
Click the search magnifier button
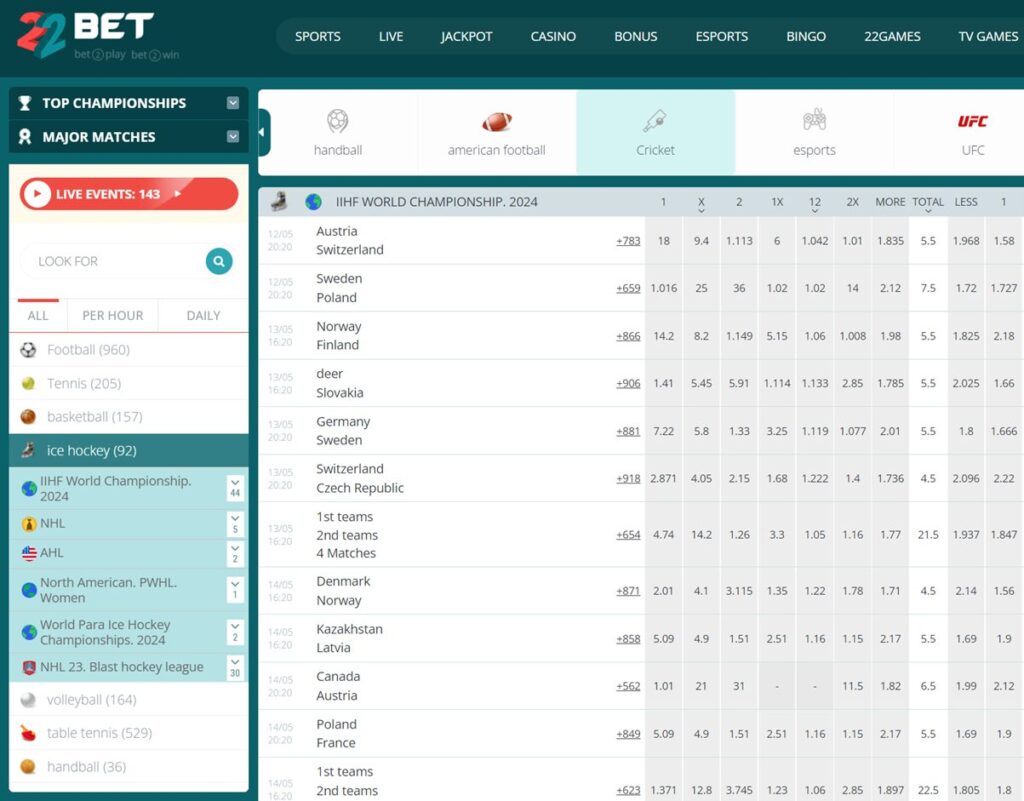(x=219, y=261)
